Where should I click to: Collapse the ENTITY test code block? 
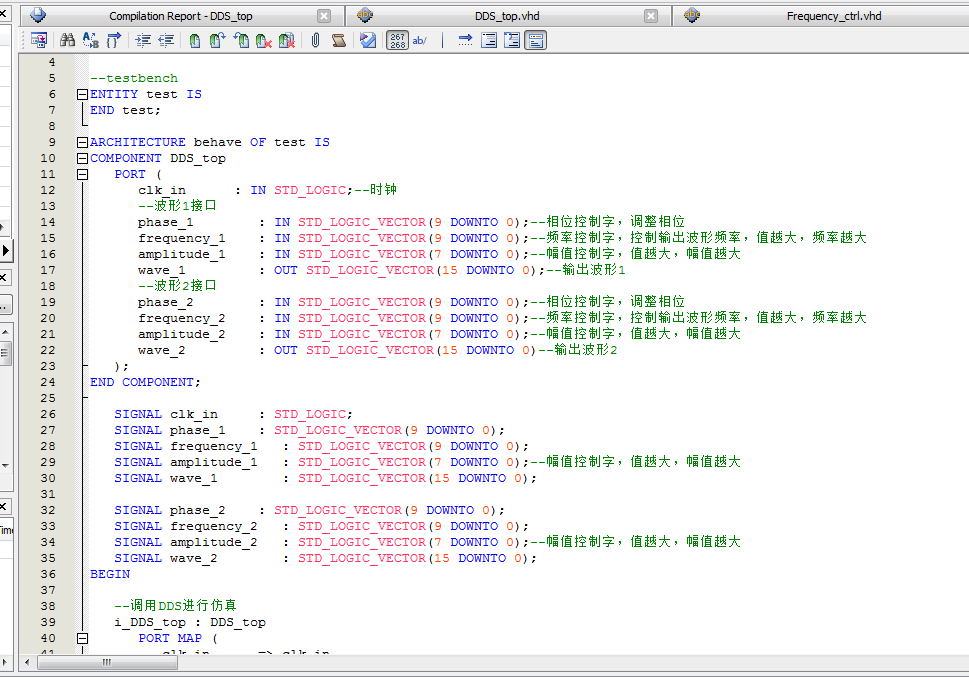(82, 94)
